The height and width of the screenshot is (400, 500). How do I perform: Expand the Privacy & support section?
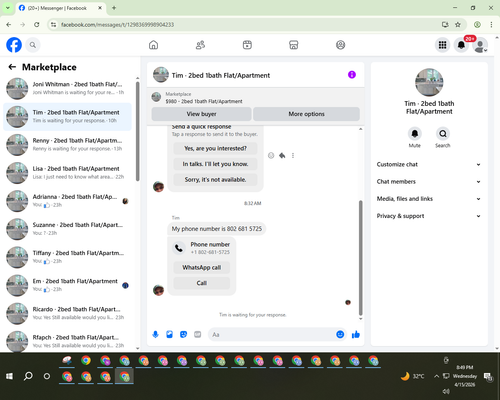tap(429, 216)
